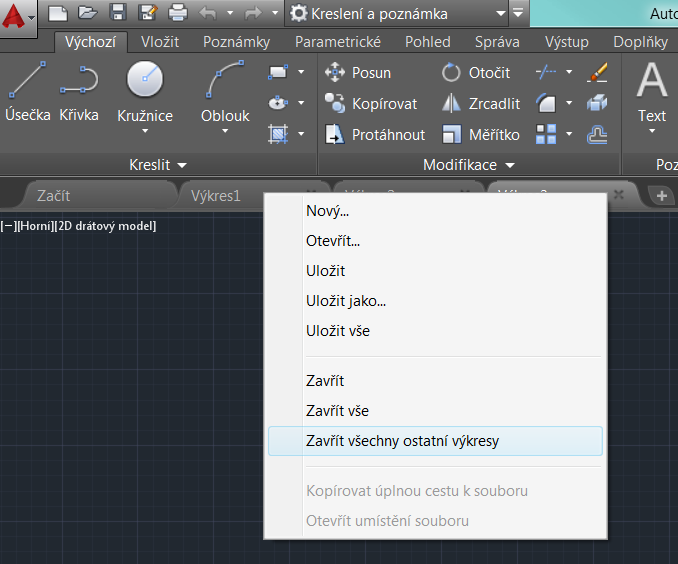Expand the Modifikace panel
This screenshot has width=678, height=564.
click(469, 165)
